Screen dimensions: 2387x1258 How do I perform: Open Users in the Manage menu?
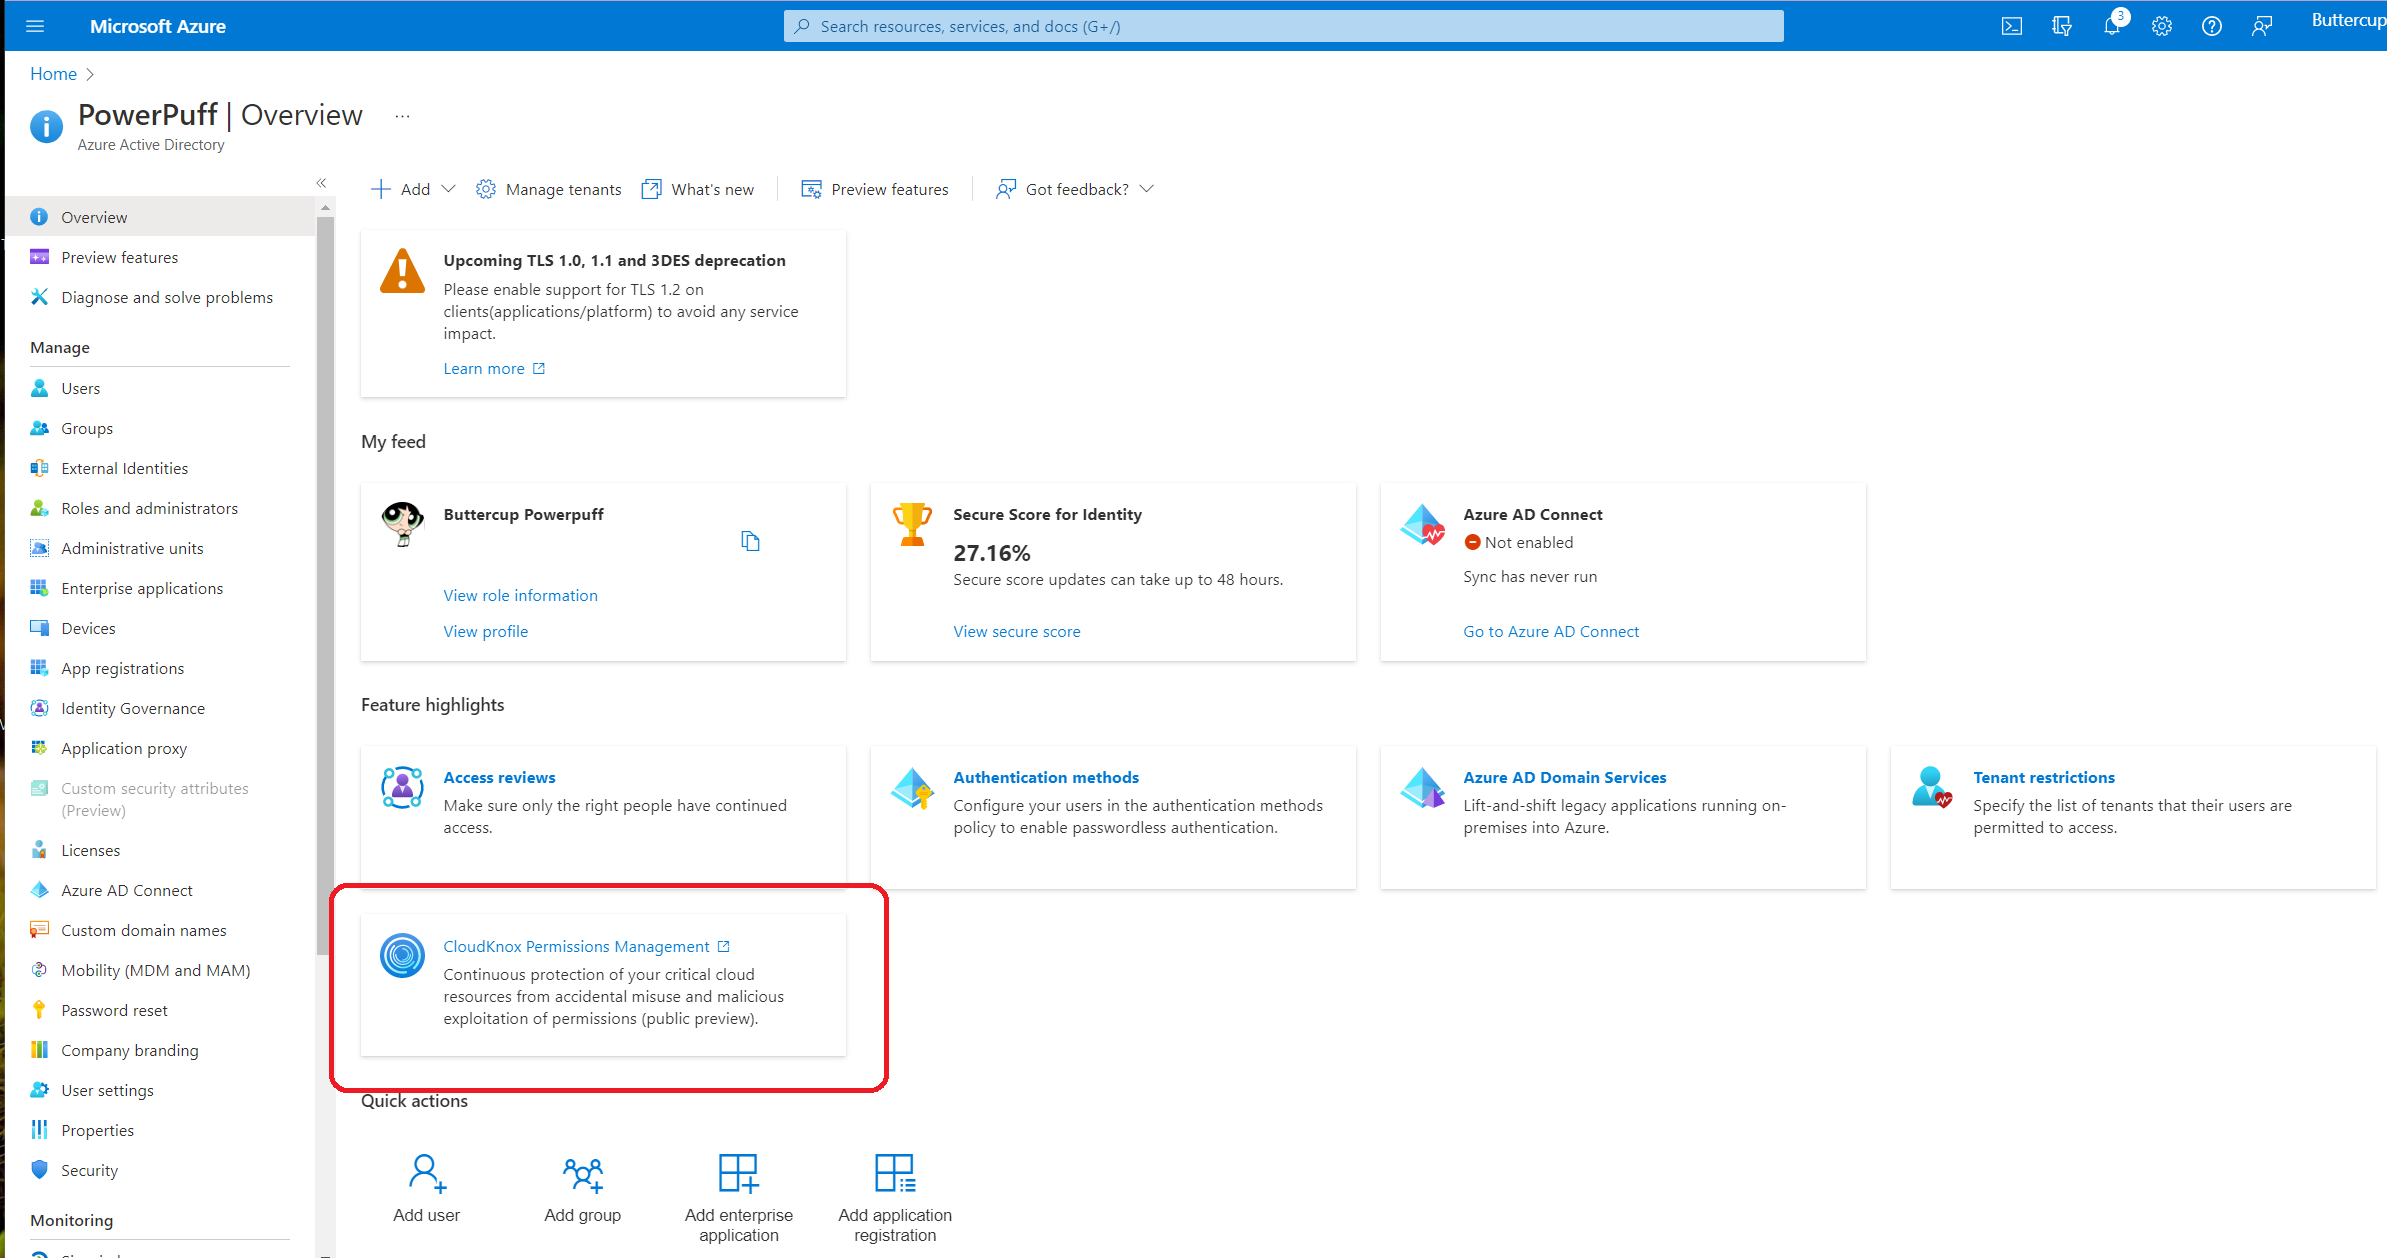(80, 388)
